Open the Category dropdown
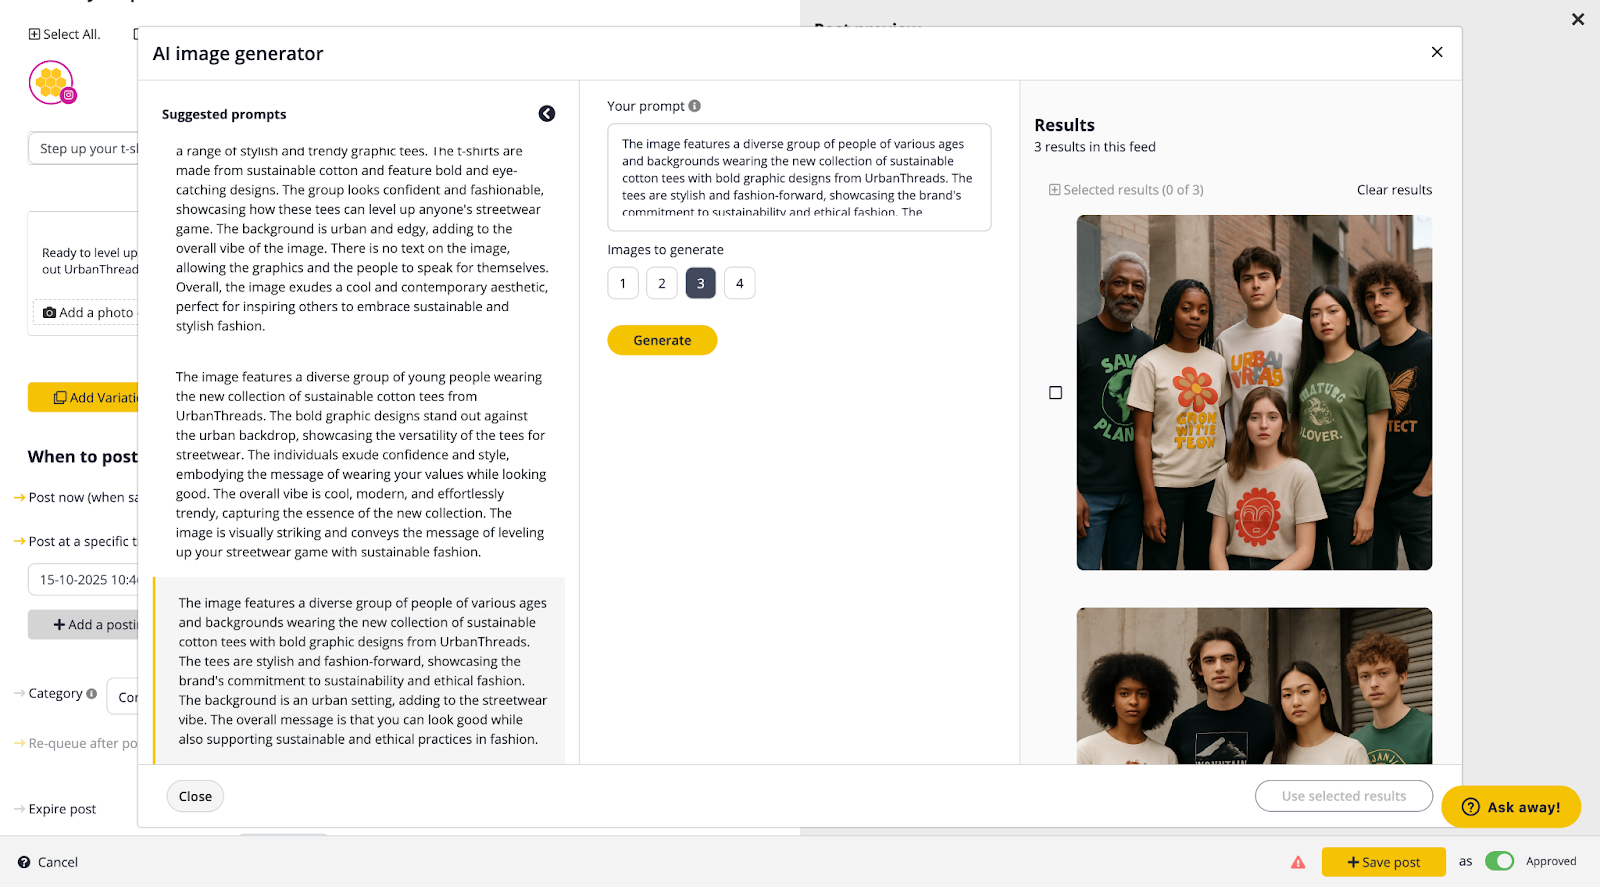Viewport: 1600px width, 887px height. (x=122, y=696)
